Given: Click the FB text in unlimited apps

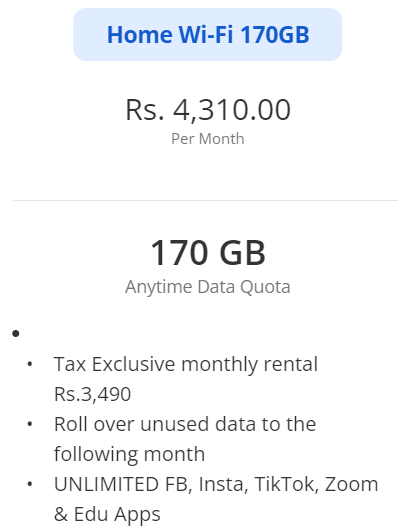Looking at the screenshot, I should pos(178,484).
